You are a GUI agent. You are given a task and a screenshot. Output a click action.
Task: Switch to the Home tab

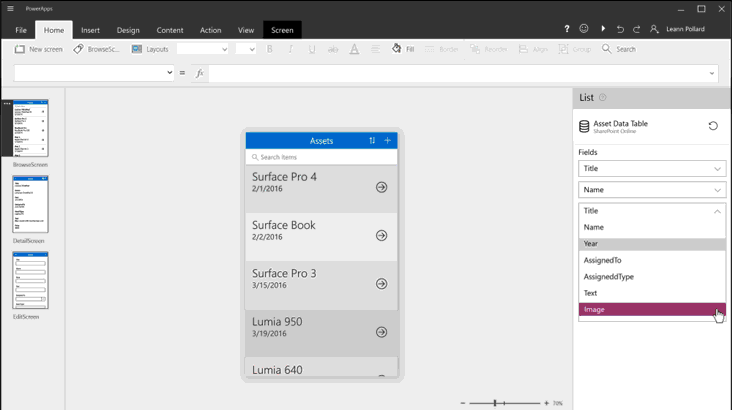[54, 30]
